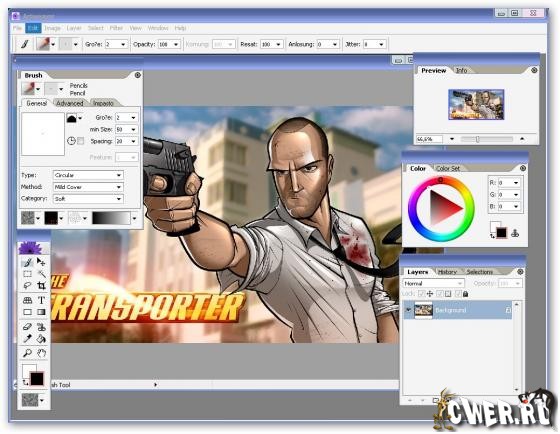Image resolution: width=560 pixels, height=434 pixels.
Task: Choose the Eraser tool
Action: tap(27, 326)
